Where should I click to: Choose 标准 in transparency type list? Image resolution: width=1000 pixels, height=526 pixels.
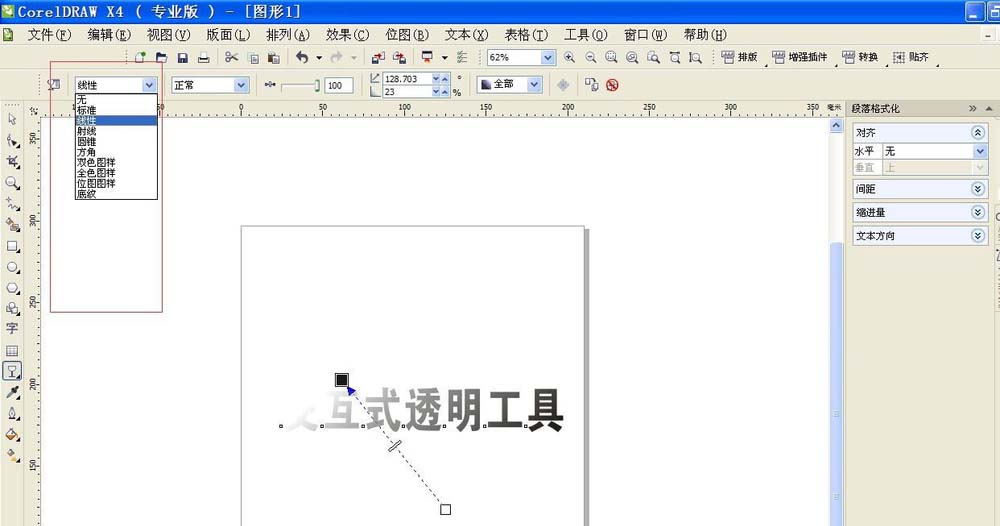coord(116,110)
